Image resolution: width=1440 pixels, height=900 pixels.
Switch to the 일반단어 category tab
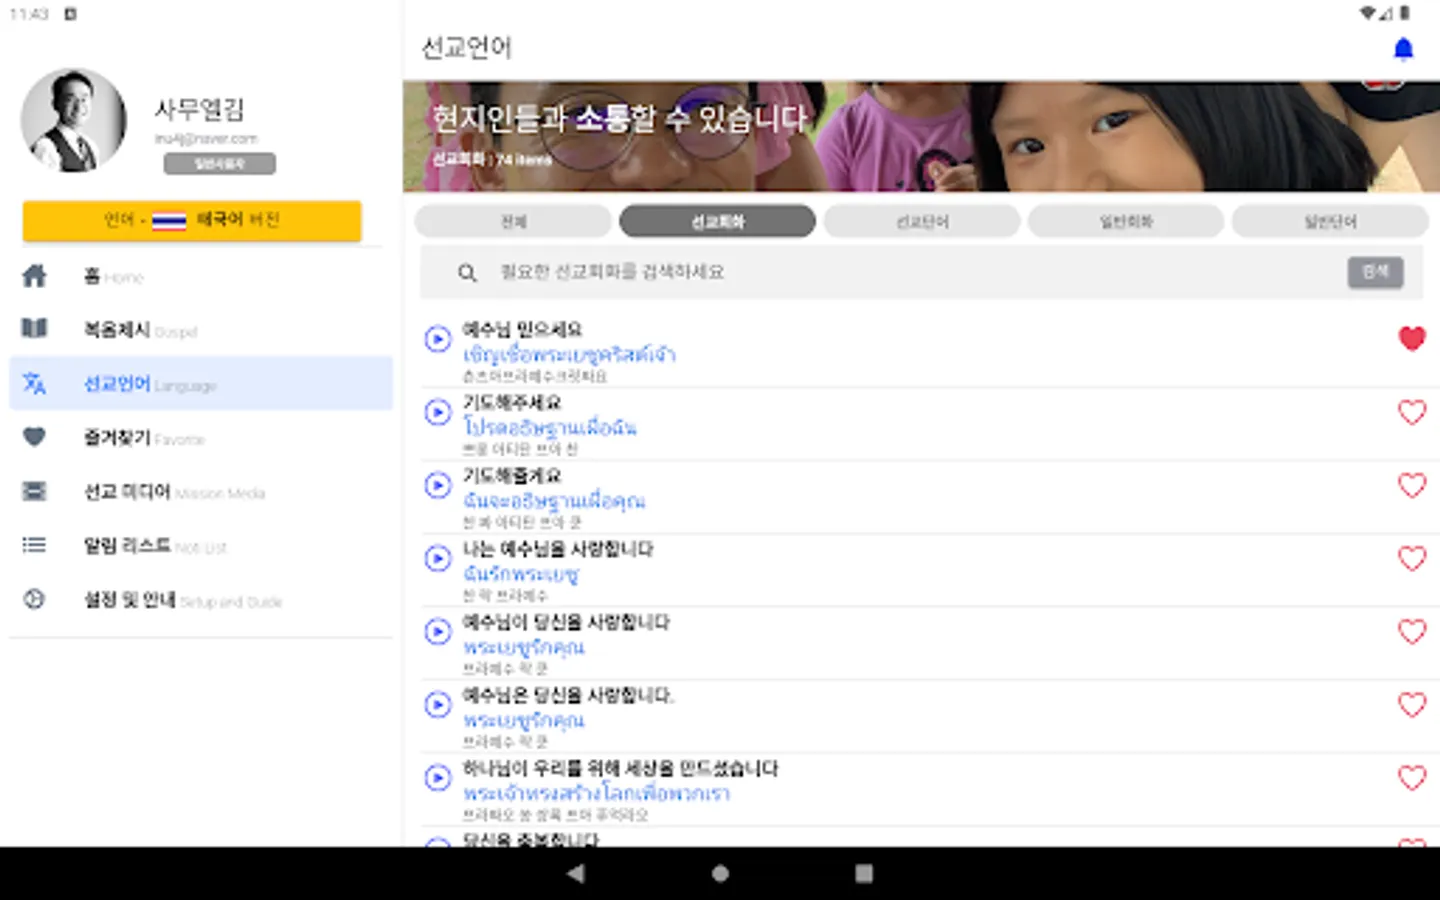coord(1330,222)
